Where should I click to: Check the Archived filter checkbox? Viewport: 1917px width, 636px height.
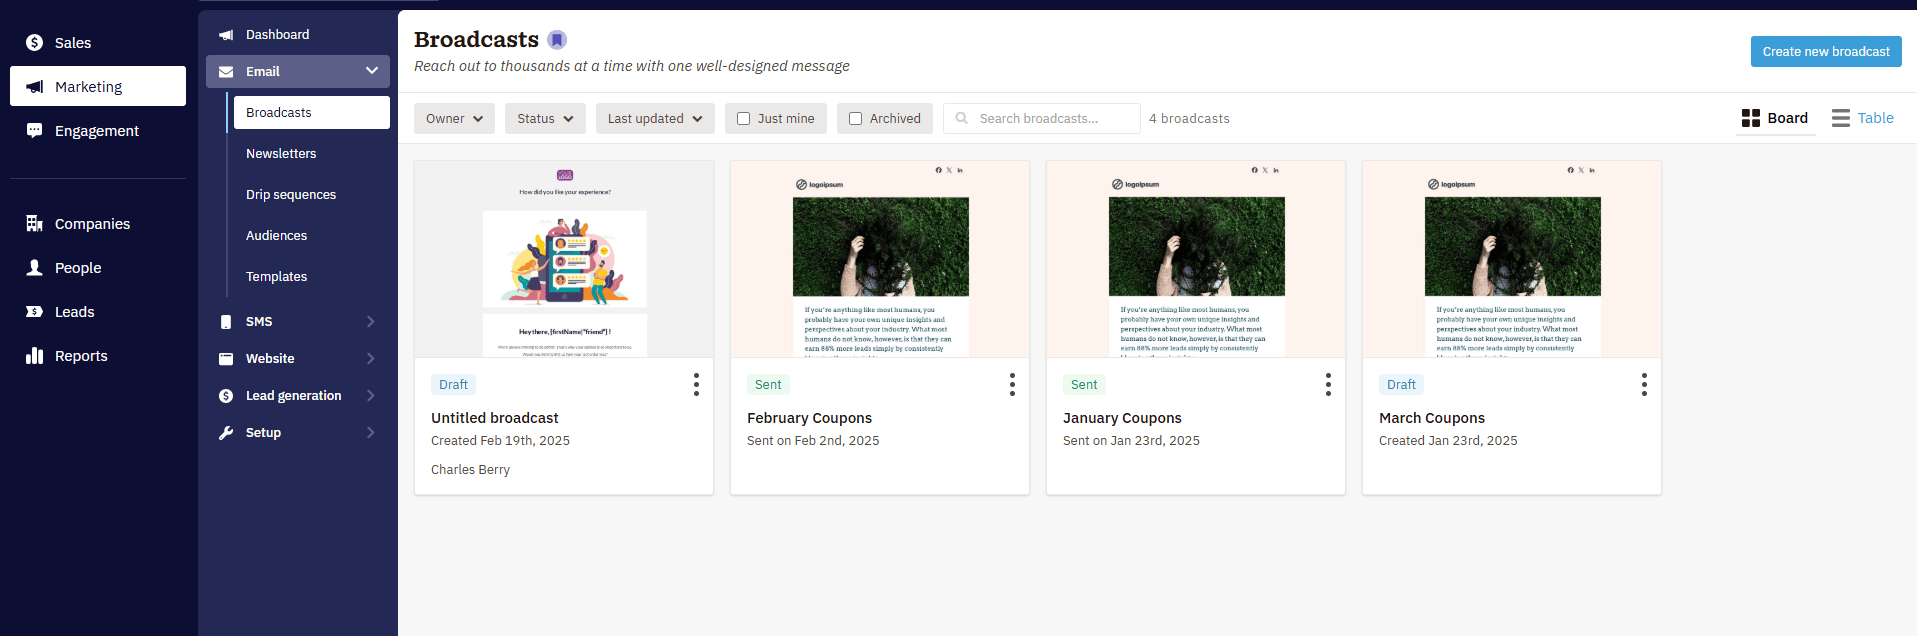pyautogui.click(x=856, y=119)
